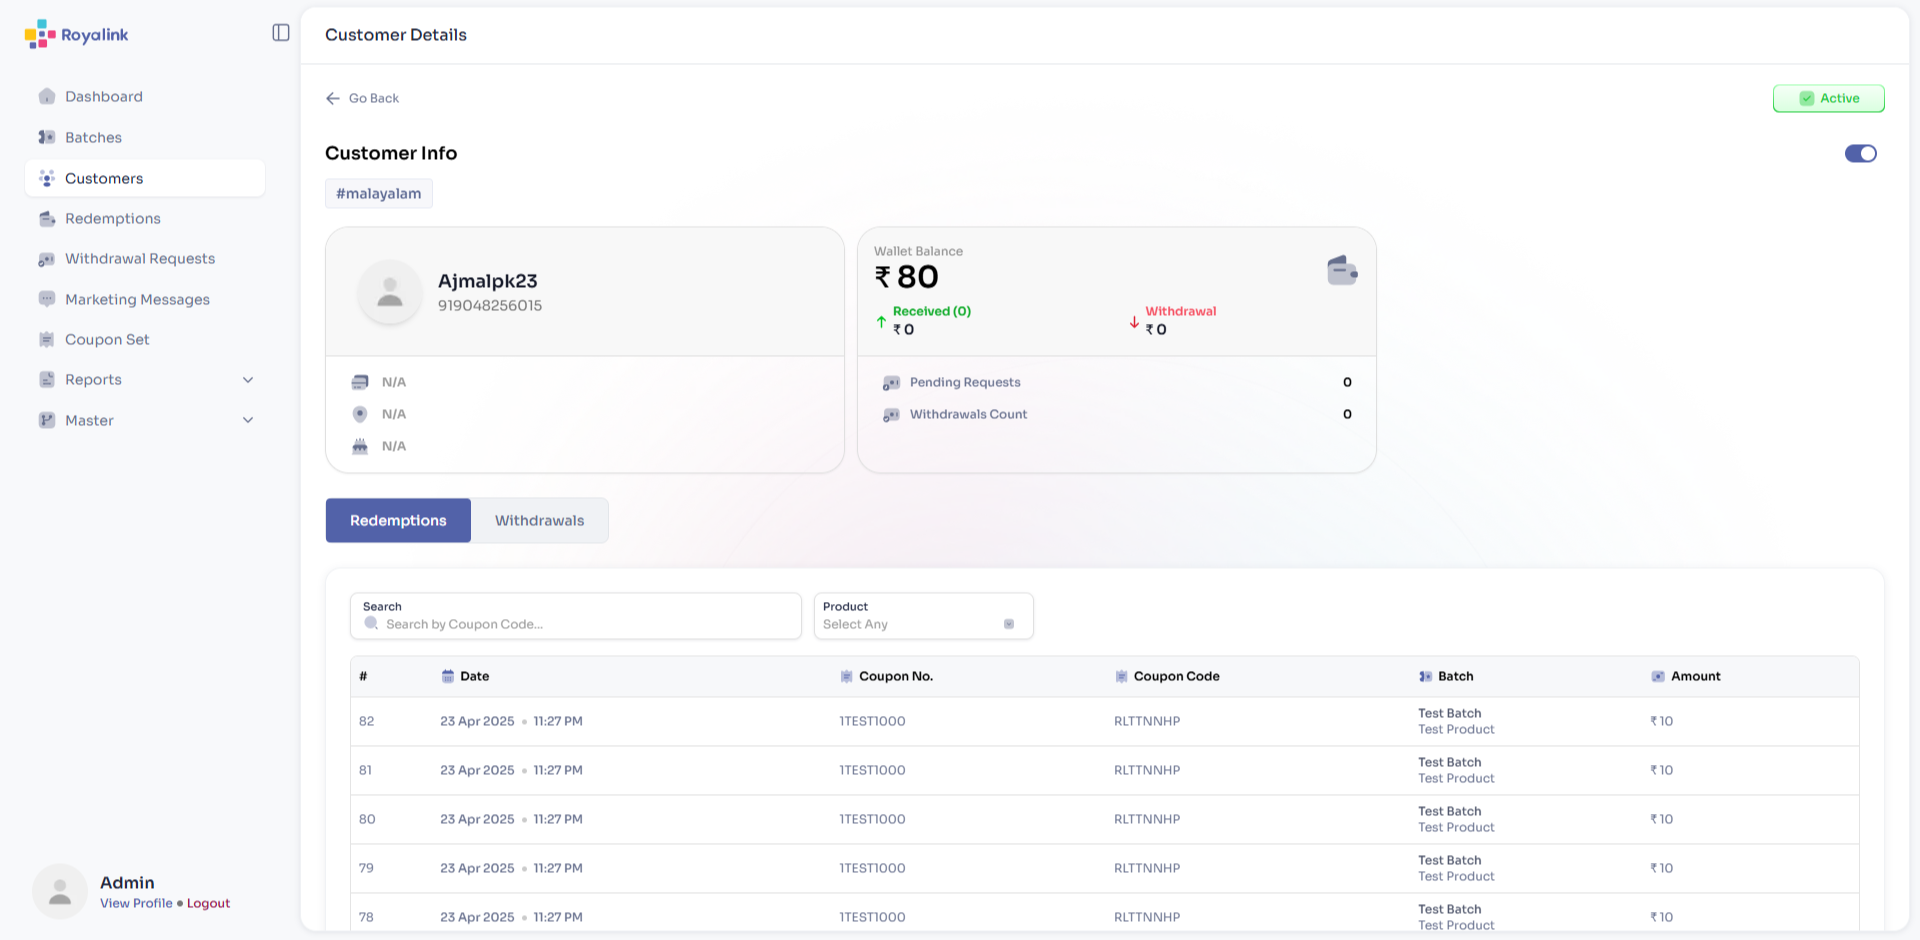Viewport: 1920px width, 940px height.
Task: Select the Redemptions tab
Action: (x=398, y=521)
